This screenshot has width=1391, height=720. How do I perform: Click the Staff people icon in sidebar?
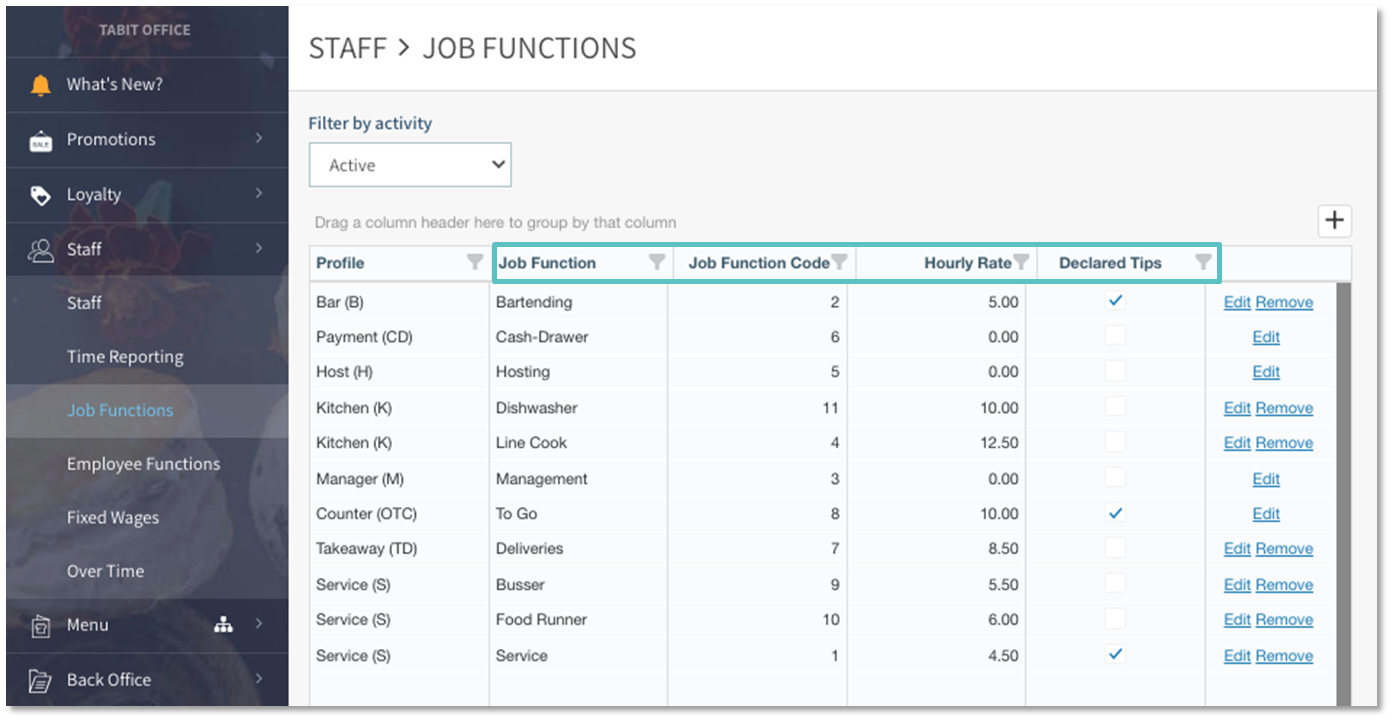(x=41, y=250)
